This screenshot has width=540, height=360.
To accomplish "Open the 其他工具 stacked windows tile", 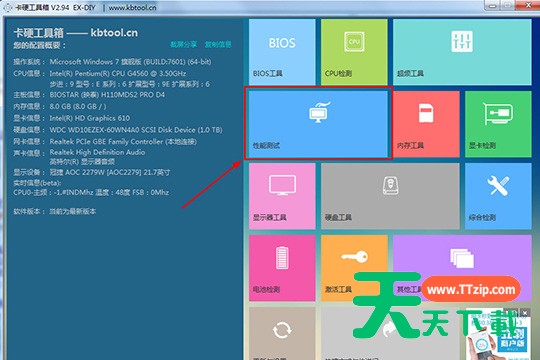I will [x=462, y=268].
